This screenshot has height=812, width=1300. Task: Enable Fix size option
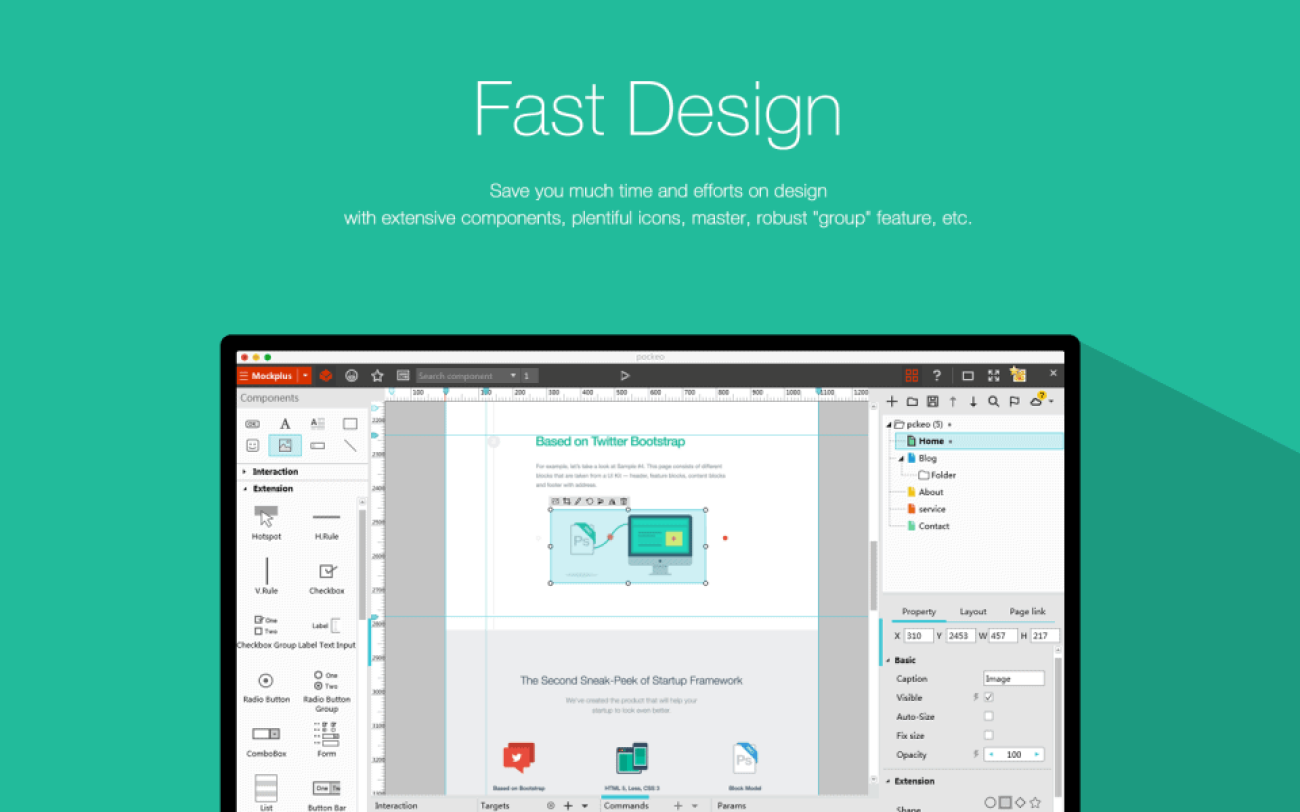pyautogui.click(x=989, y=735)
